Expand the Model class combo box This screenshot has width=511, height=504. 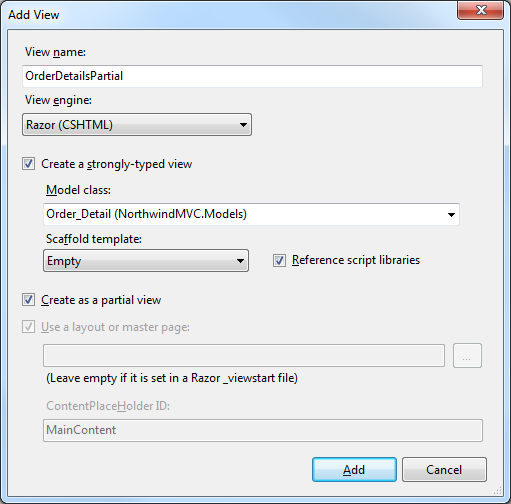pos(251,214)
